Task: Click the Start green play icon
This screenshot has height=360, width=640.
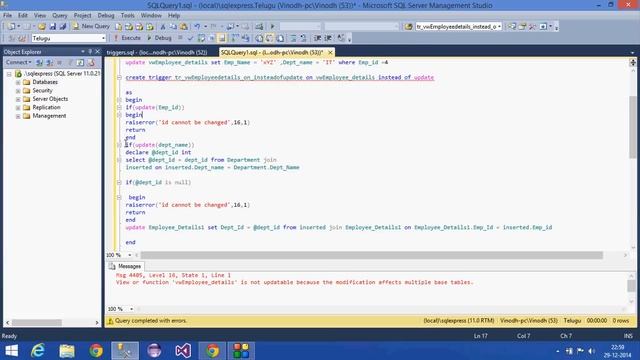Action: pos(273,27)
